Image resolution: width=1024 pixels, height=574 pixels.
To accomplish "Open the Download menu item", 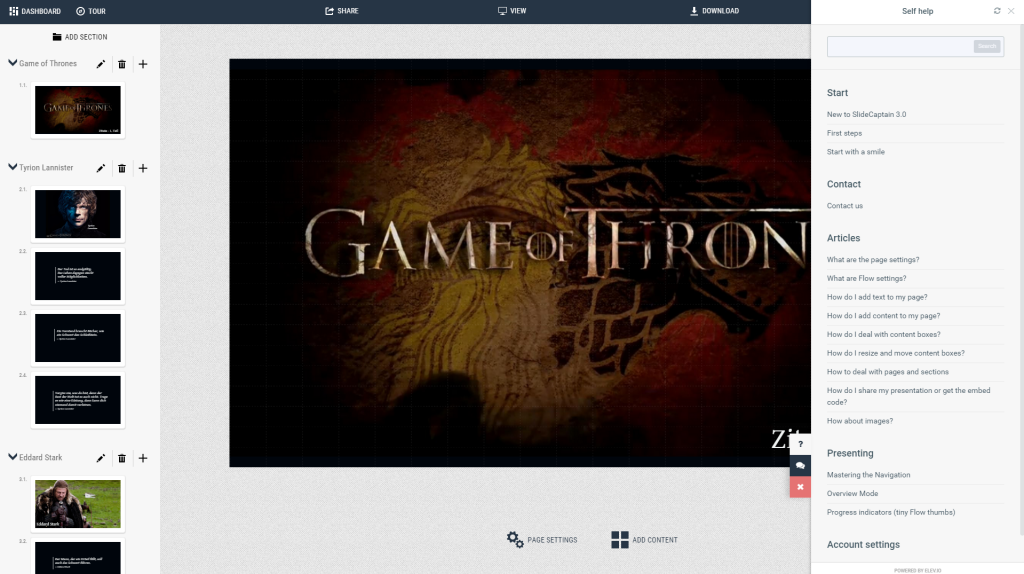I will point(714,11).
